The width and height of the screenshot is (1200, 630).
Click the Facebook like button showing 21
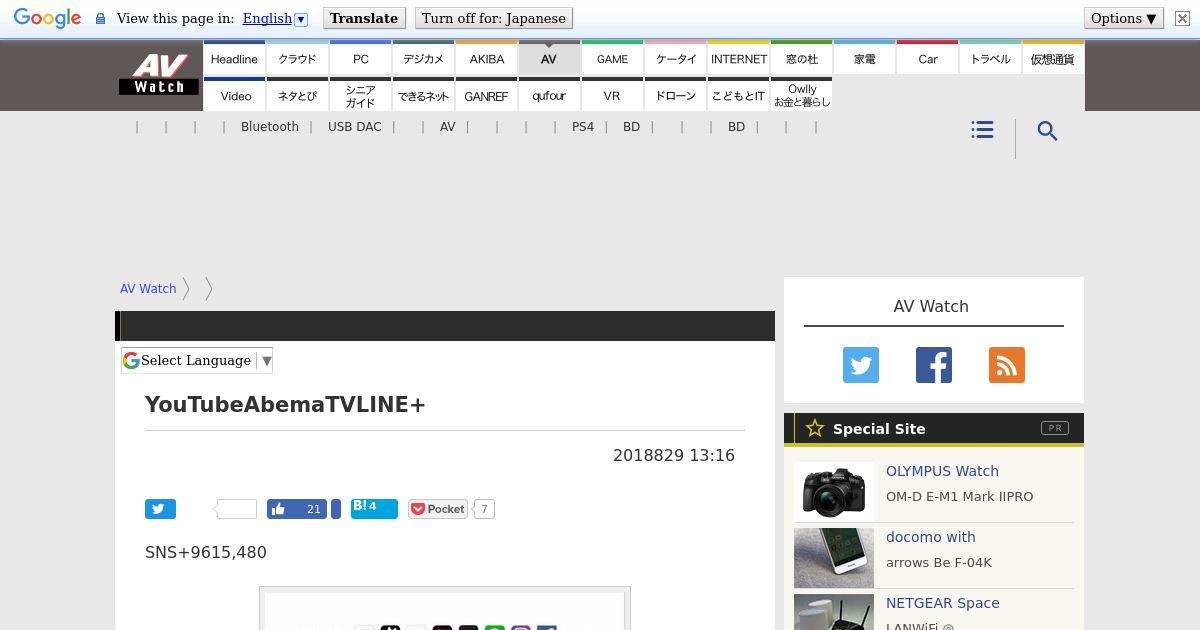coord(297,509)
